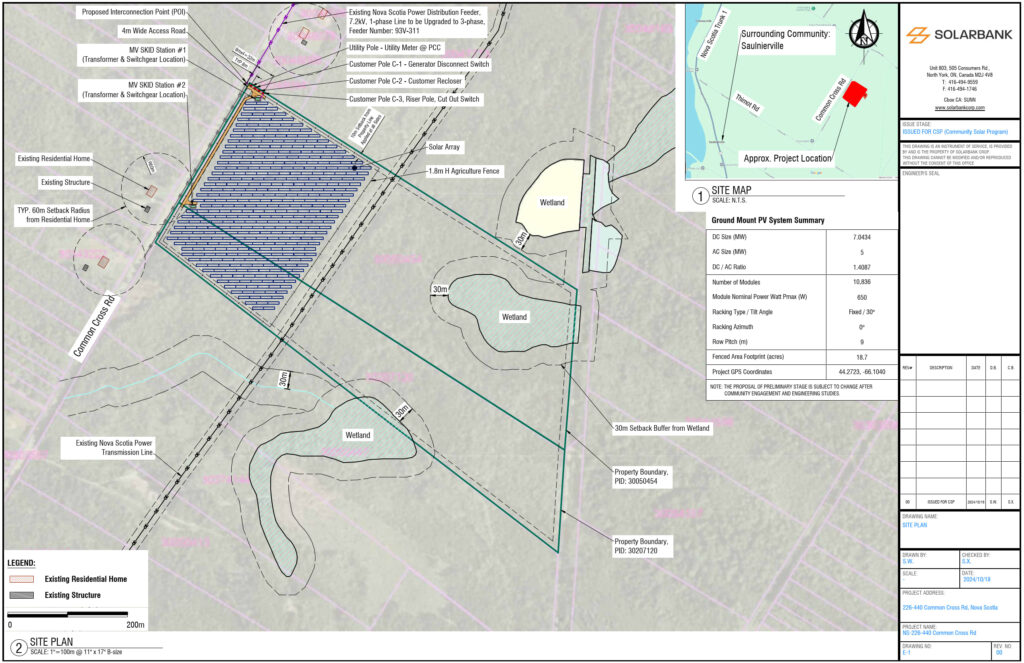
Task: Click the LEGEND: heading
Action: 22,563
